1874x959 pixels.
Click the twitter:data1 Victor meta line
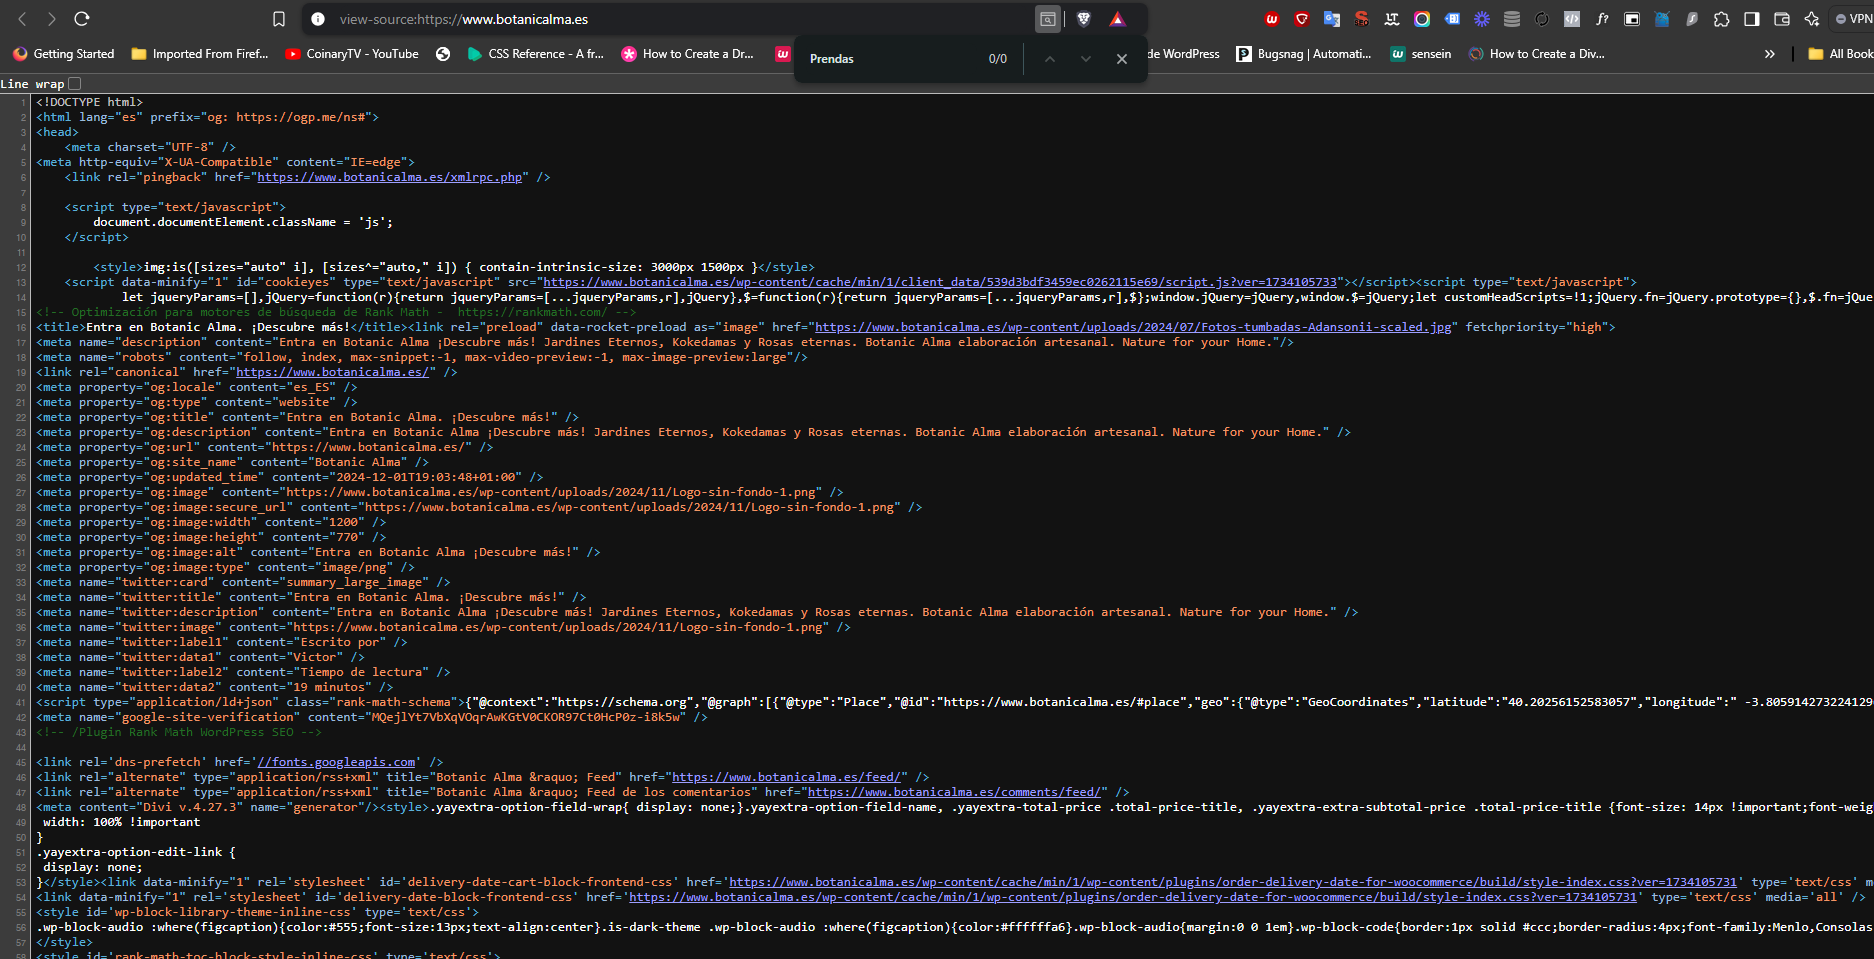click(200, 657)
